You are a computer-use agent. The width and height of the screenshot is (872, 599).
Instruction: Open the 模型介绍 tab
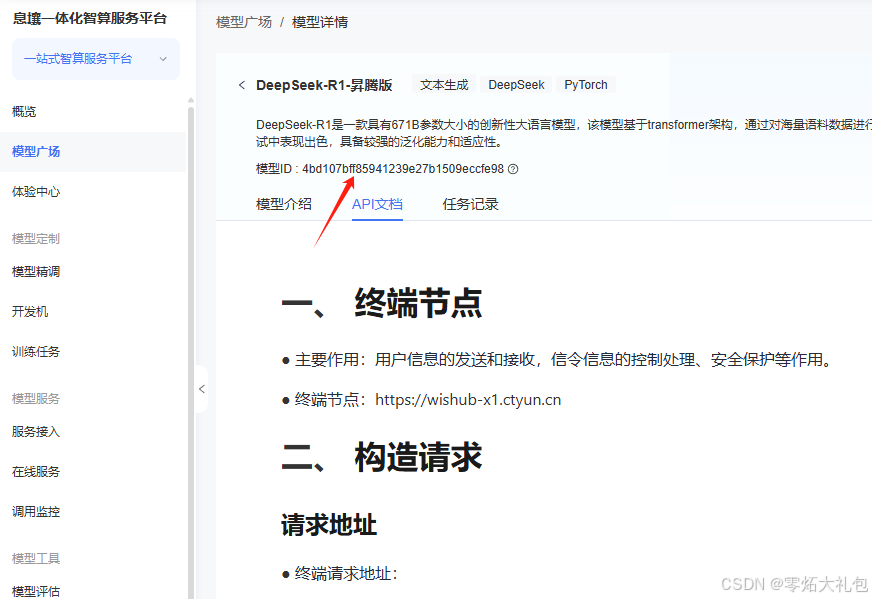click(x=284, y=204)
